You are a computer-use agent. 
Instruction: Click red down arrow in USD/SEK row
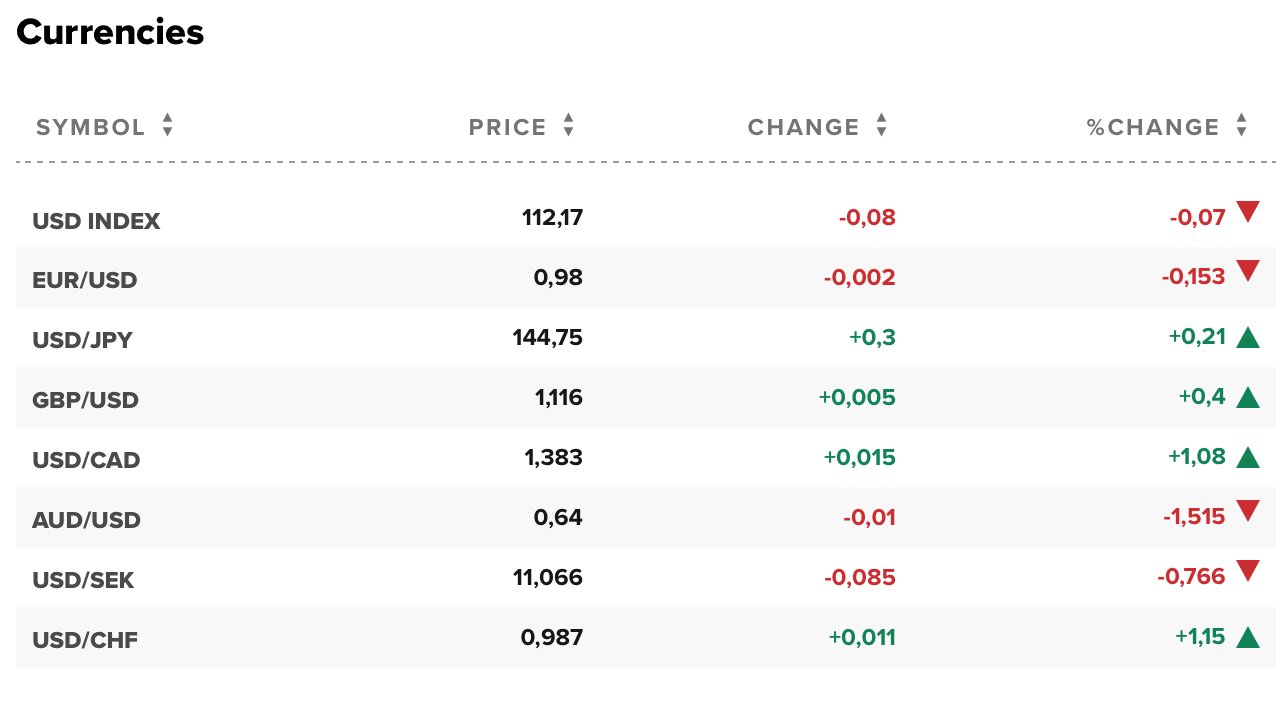1247,571
